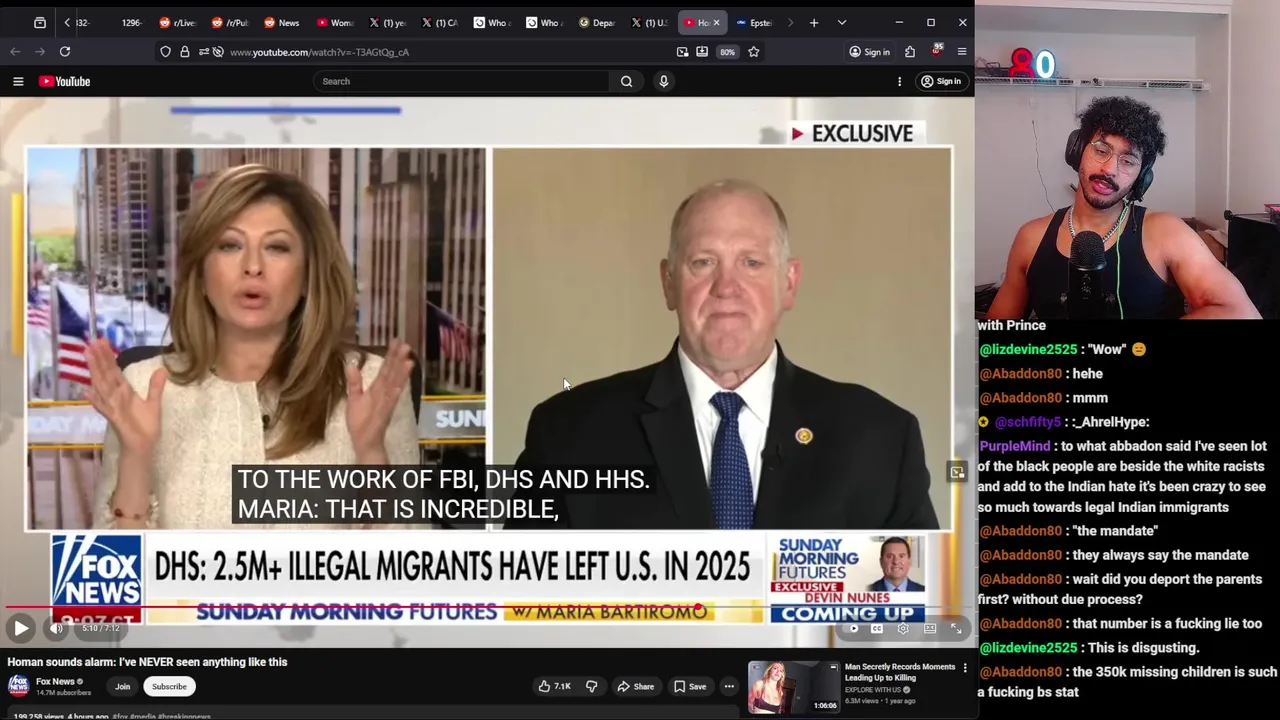Viewport: 1280px width, 720px height.
Task: Open a new browser tab
Action: (x=814, y=22)
